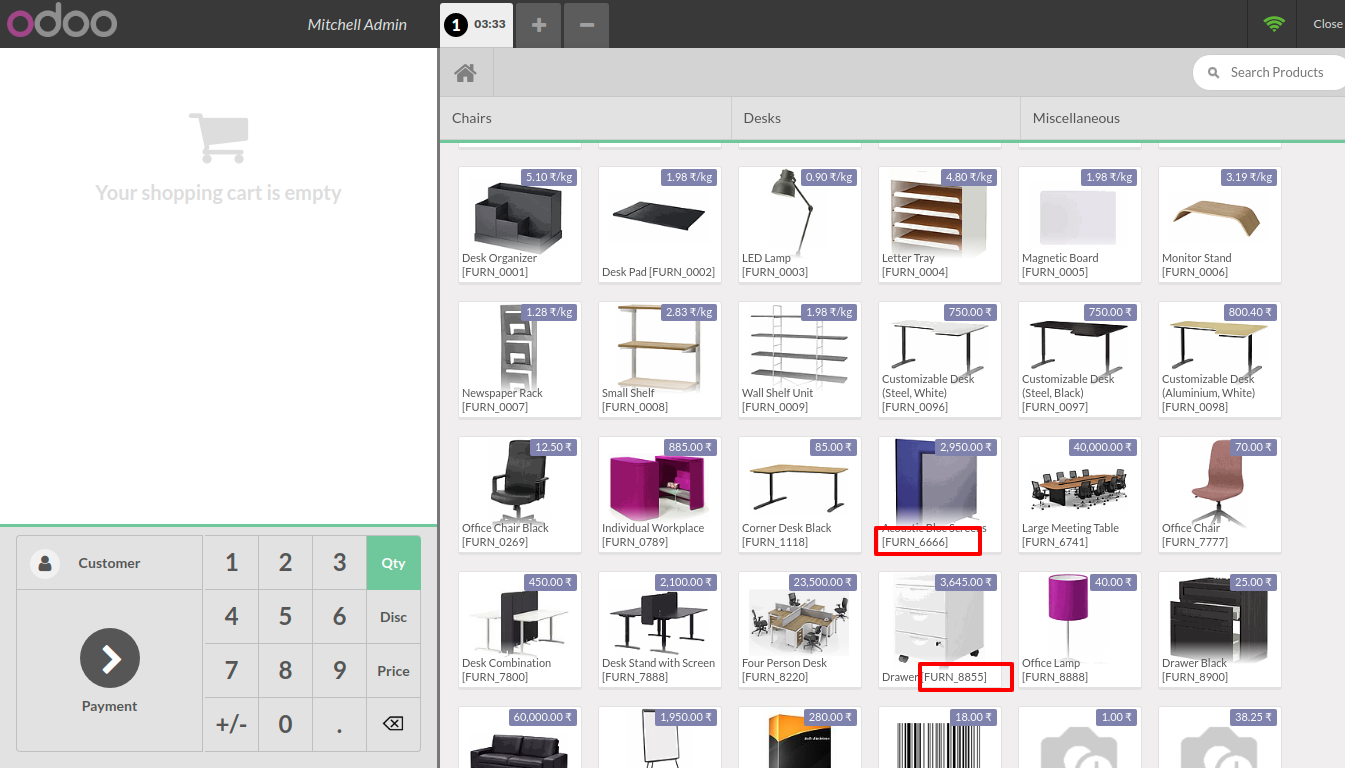1345x768 pixels.
Task: Add Newspaper Rack product
Action: click(x=520, y=360)
